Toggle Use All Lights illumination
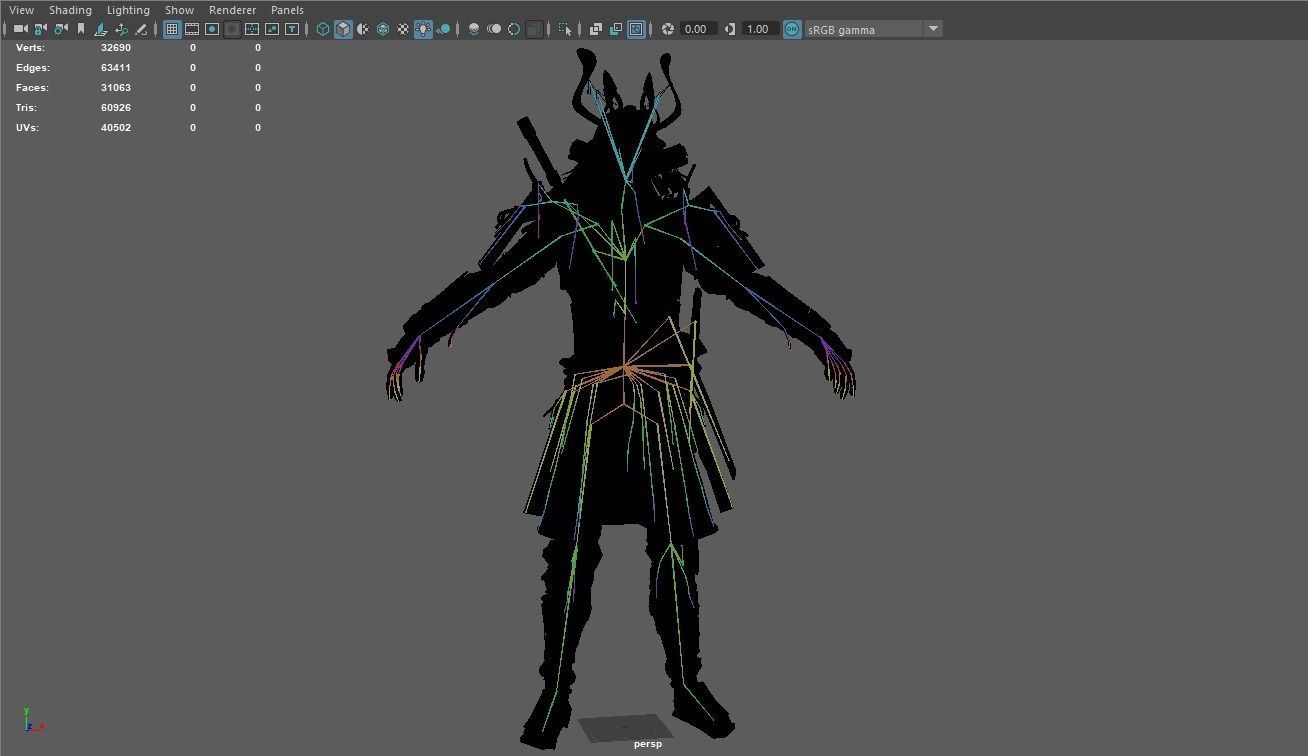Image resolution: width=1308 pixels, height=756 pixels. coord(423,29)
